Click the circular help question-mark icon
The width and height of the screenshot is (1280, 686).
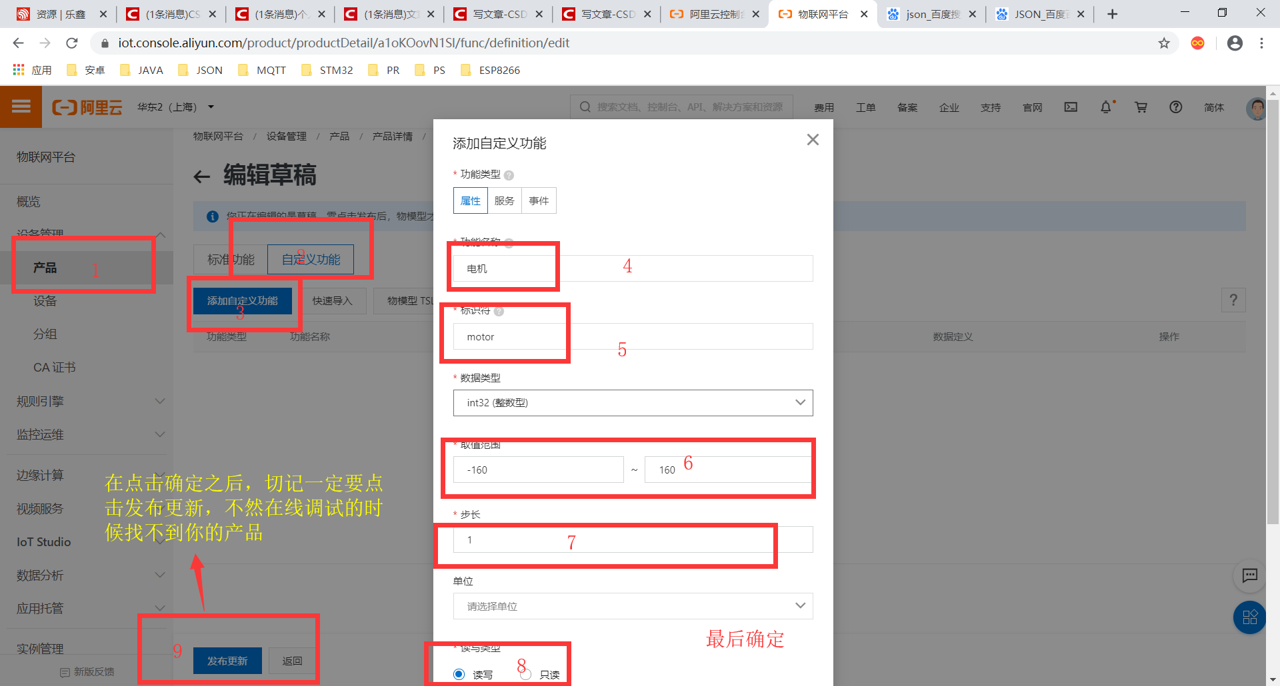(x=1176, y=106)
